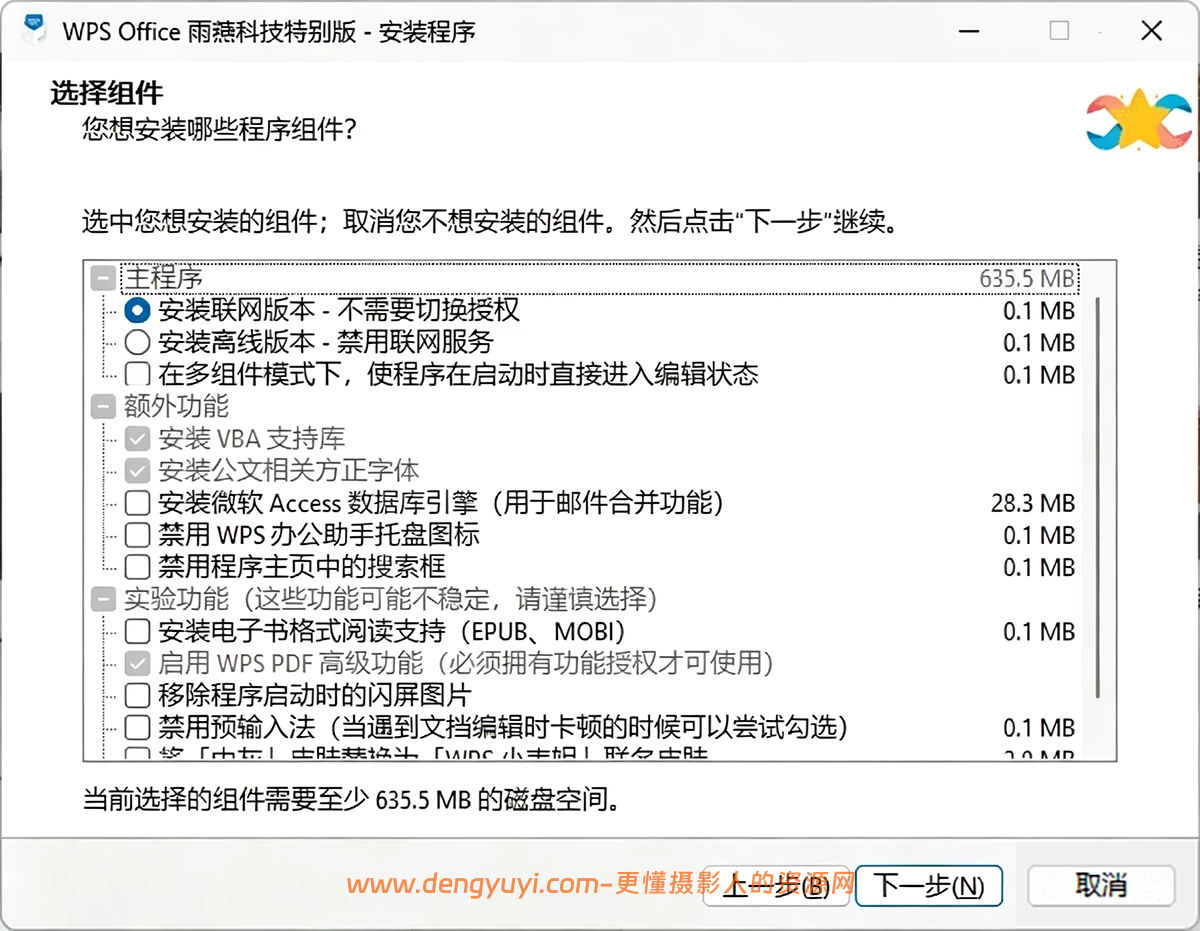Close the installer window
Screen dimensions: 1200x931
click(x=1151, y=31)
